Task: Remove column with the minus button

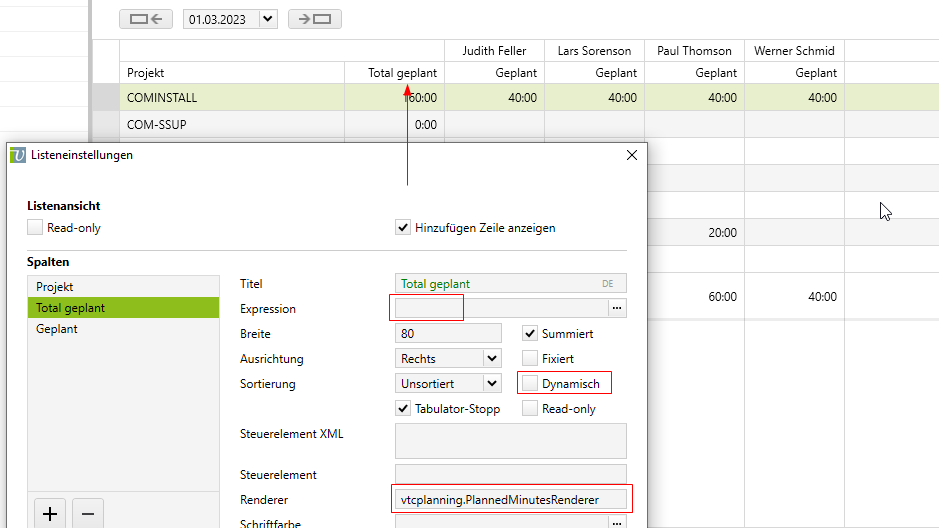Action: pos(87,514)
